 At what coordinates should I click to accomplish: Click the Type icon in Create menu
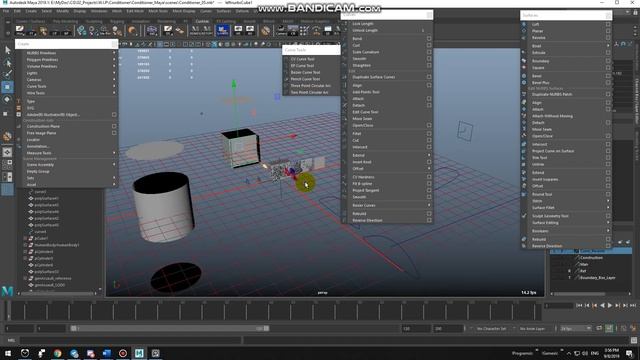pos(19,101)
